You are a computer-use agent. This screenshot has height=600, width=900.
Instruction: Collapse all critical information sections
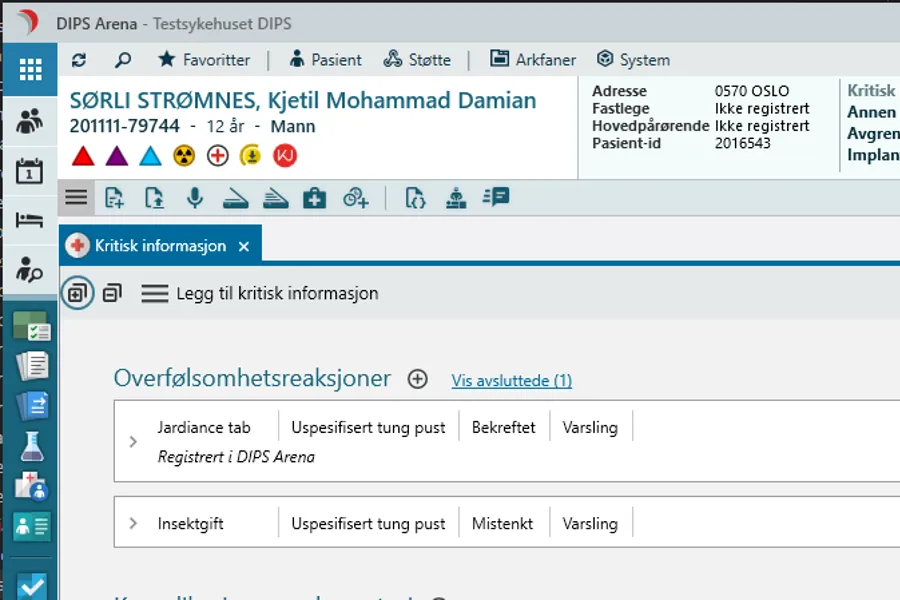click(112, 294)
